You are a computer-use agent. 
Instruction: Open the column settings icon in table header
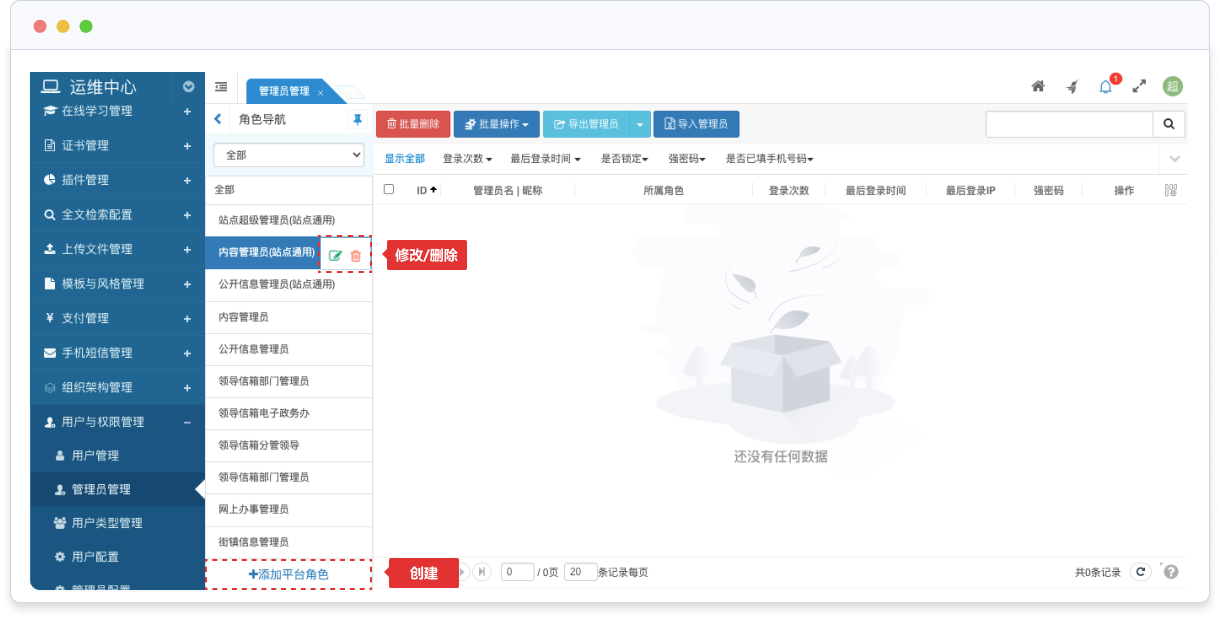1171,190
